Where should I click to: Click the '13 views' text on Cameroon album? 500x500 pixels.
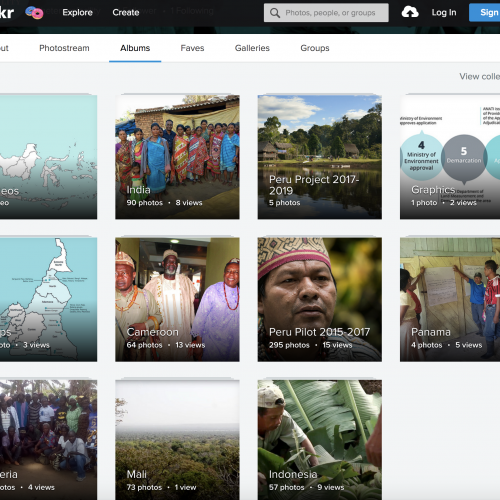[190, 345]
